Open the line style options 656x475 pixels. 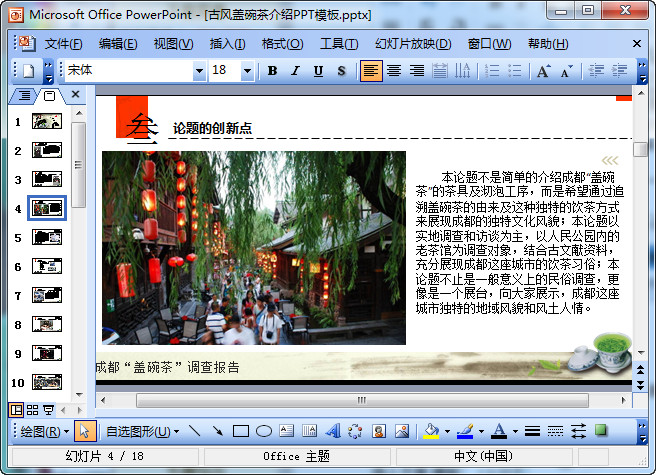tap(533, 431)
